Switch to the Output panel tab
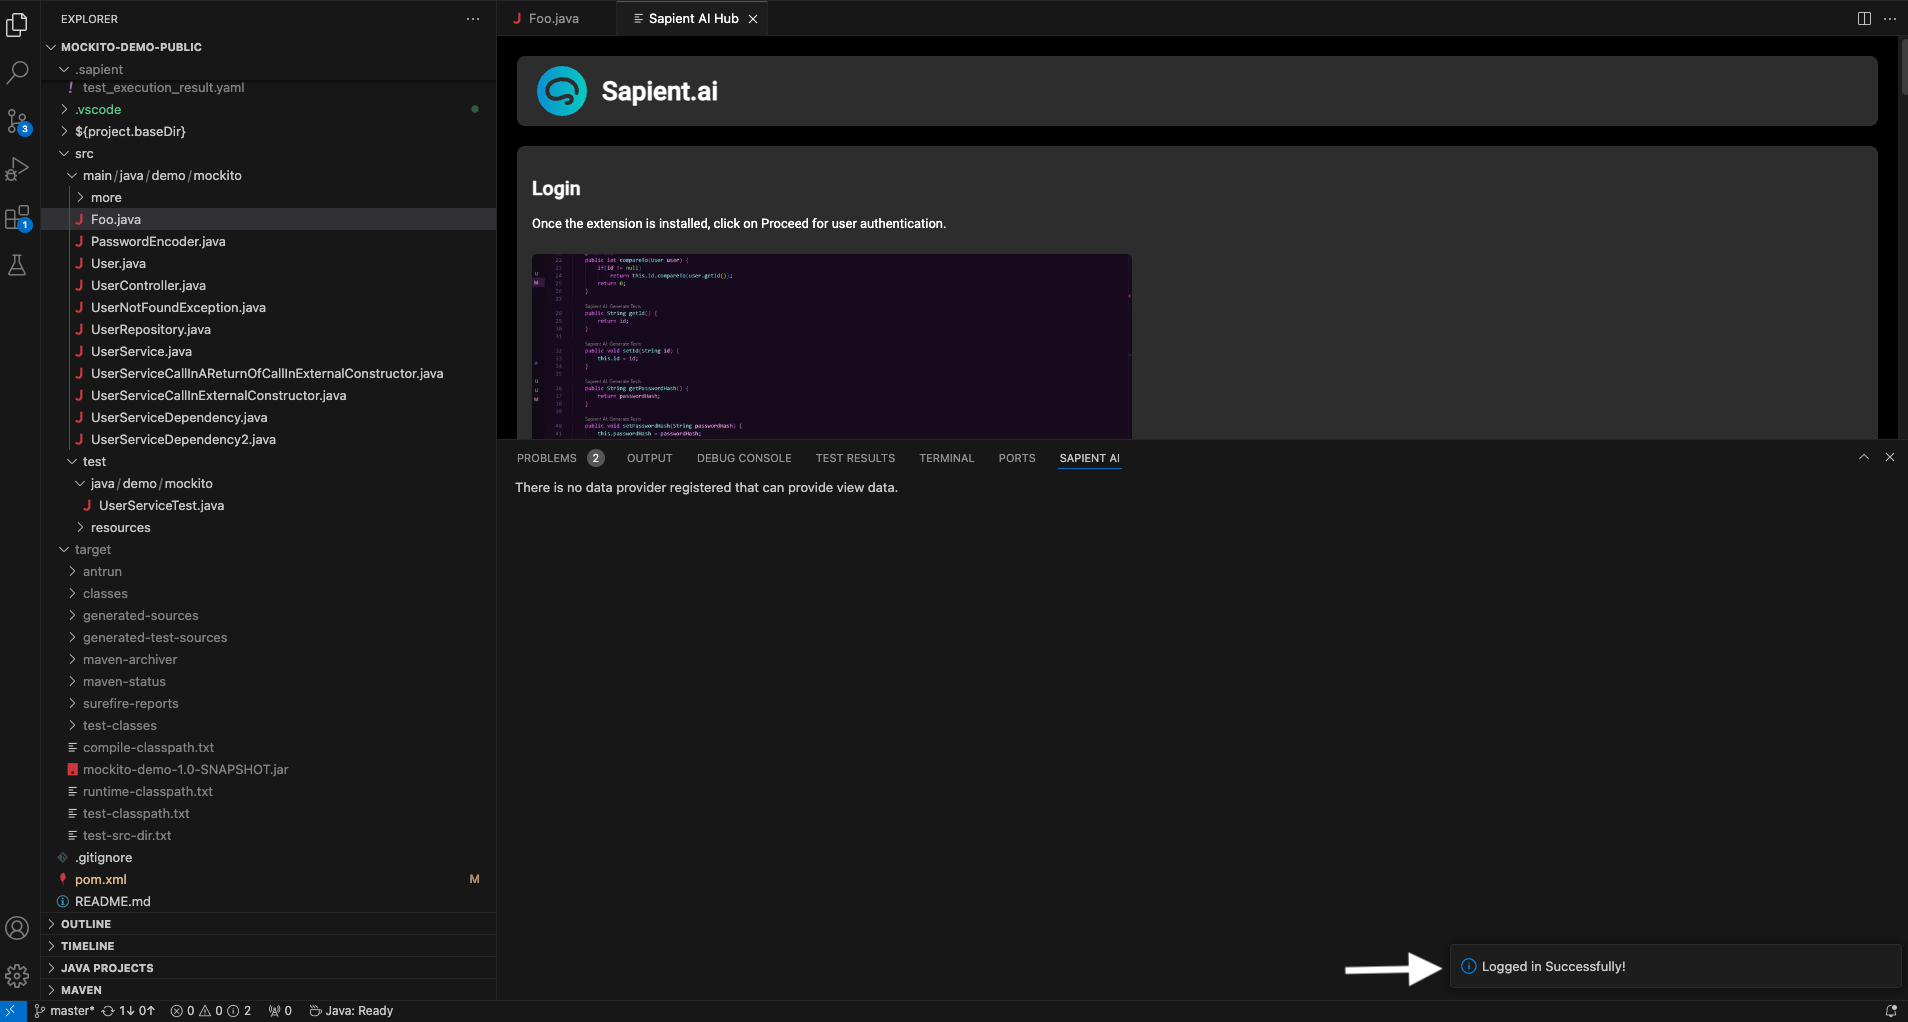The height and width of the screenshot is (1022, 1908). [x=649, y=458]
